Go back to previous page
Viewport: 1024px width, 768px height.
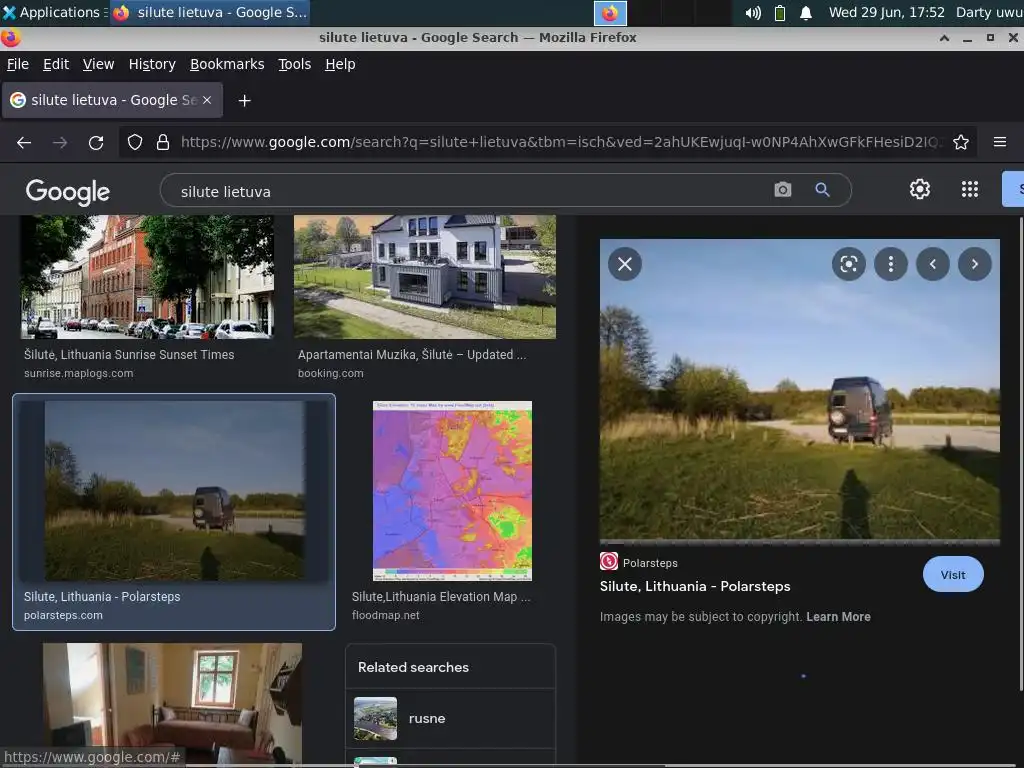pos(24,142)
